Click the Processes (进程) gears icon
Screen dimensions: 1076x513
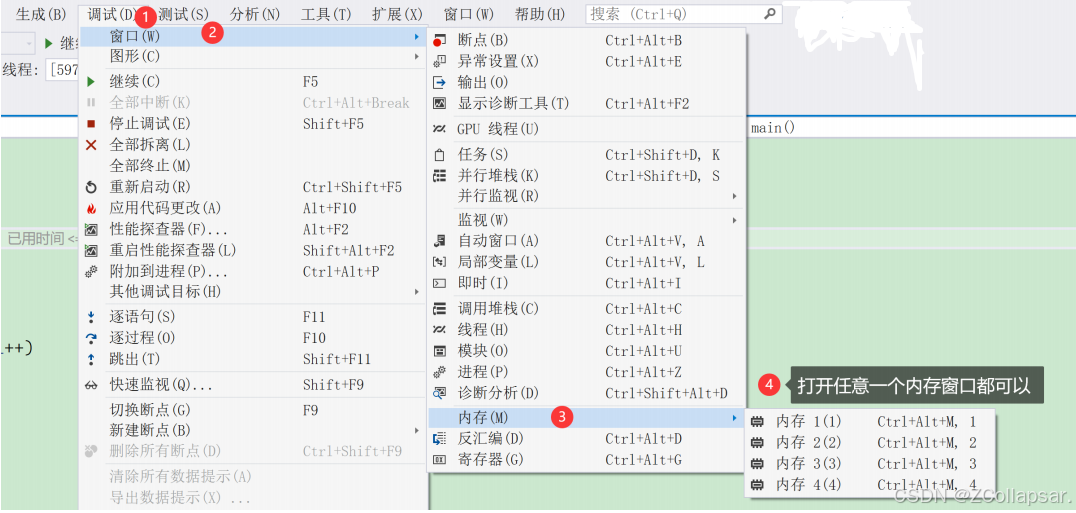[440, 372]
